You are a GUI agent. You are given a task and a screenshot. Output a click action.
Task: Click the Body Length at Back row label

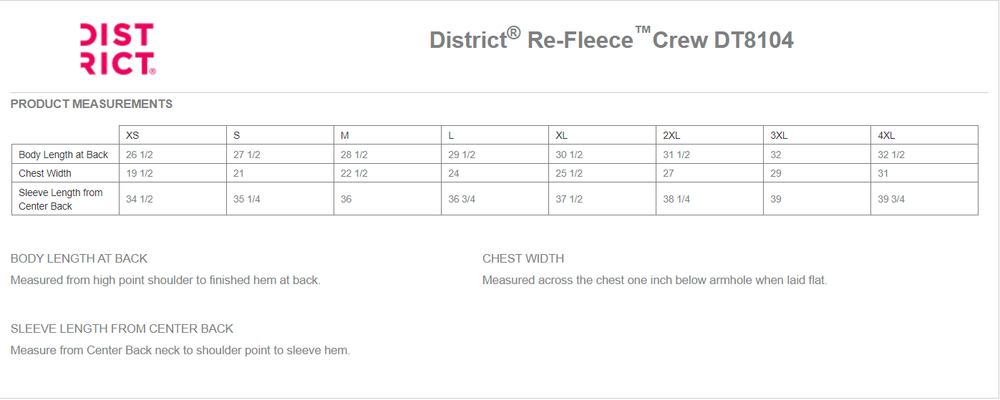click(63, 154)
